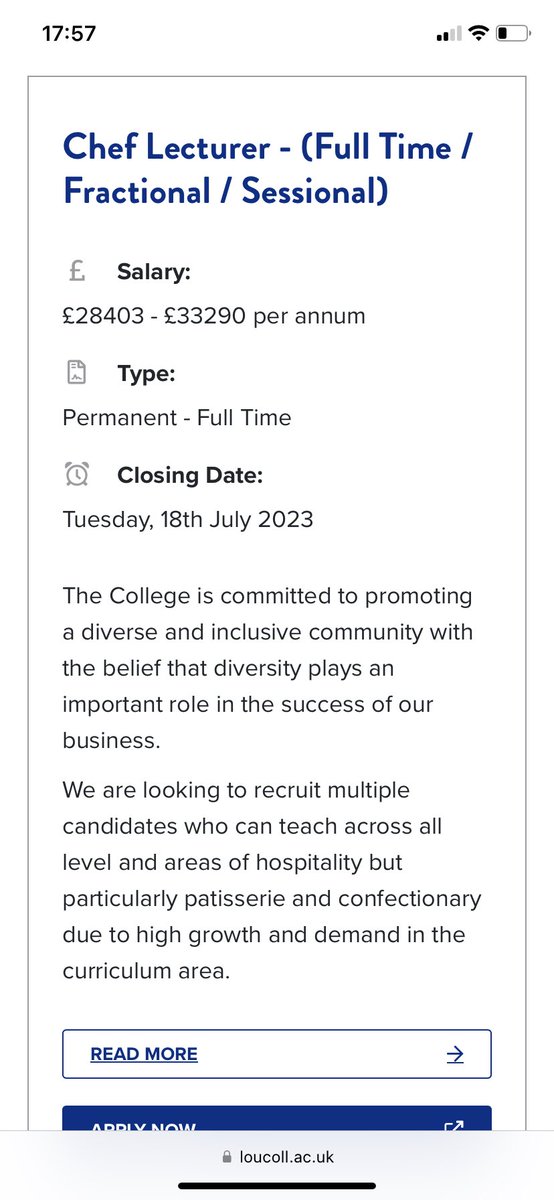Tap the 17:57 clock in status bar
The image size is (554, 1200).
[69, 33]
